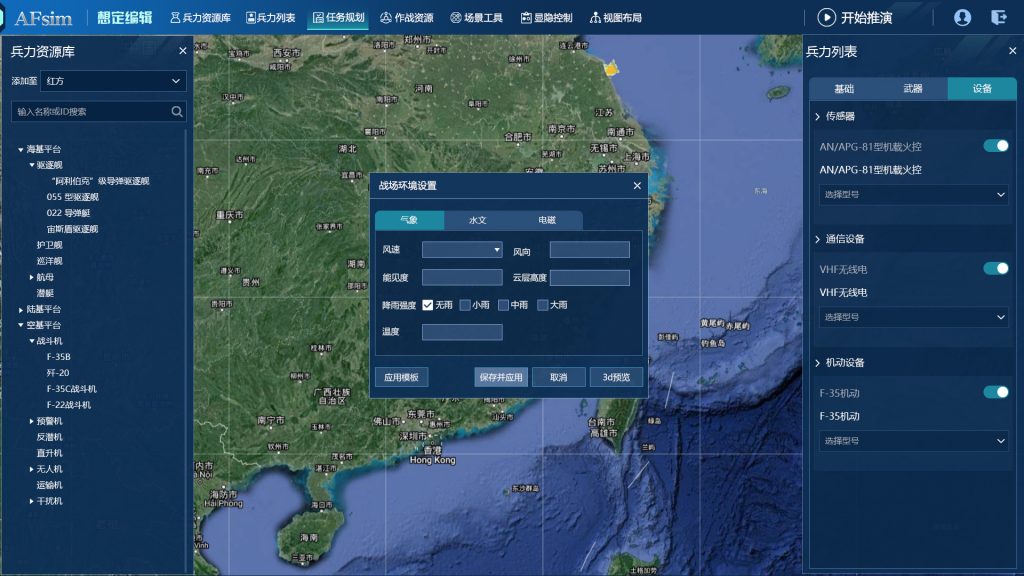Click the 保存并应用 button
The image size is (1024, 576).
[500, 377]
